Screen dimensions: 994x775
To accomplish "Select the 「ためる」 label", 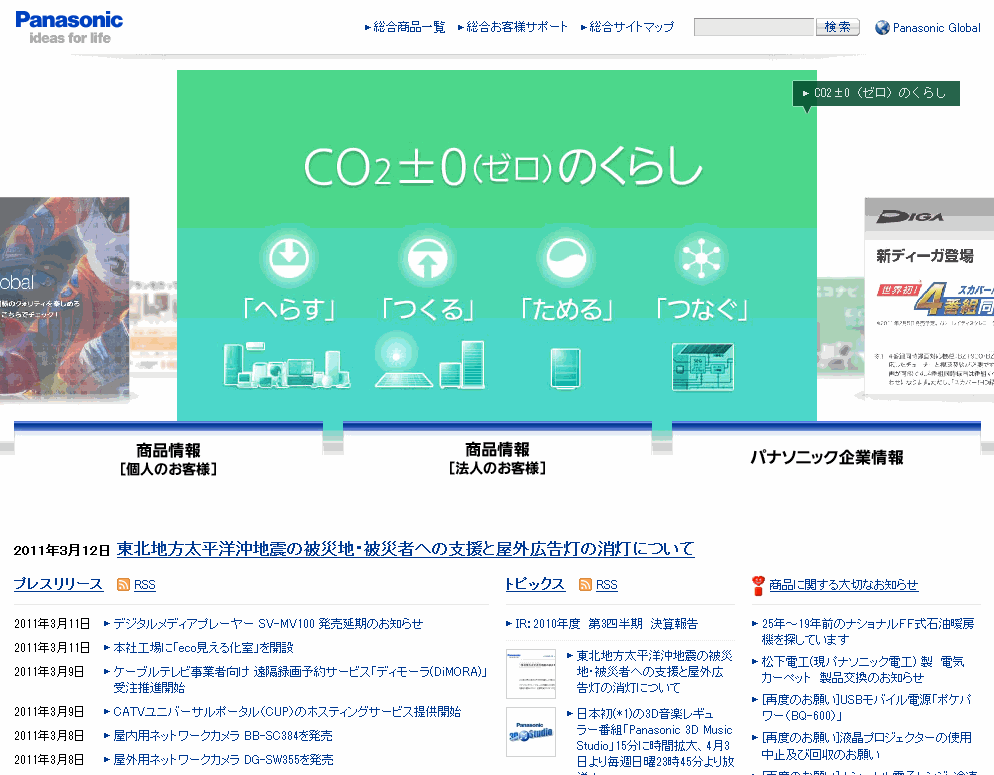I will coord(566,310).
